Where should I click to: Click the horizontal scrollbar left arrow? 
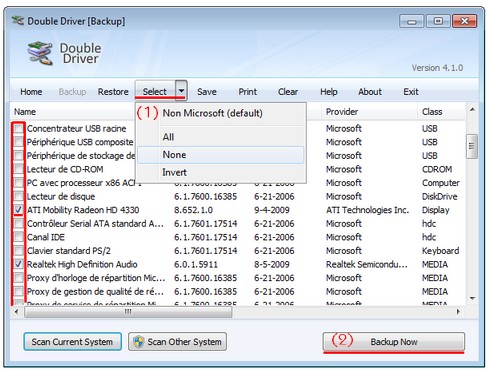click(17, 312)
